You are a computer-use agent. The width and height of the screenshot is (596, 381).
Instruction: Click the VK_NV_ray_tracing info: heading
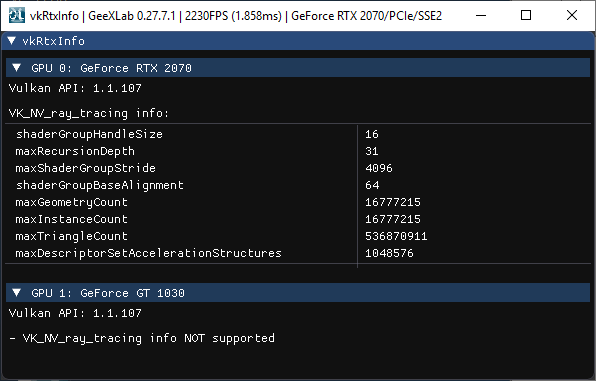pos(89,113)
